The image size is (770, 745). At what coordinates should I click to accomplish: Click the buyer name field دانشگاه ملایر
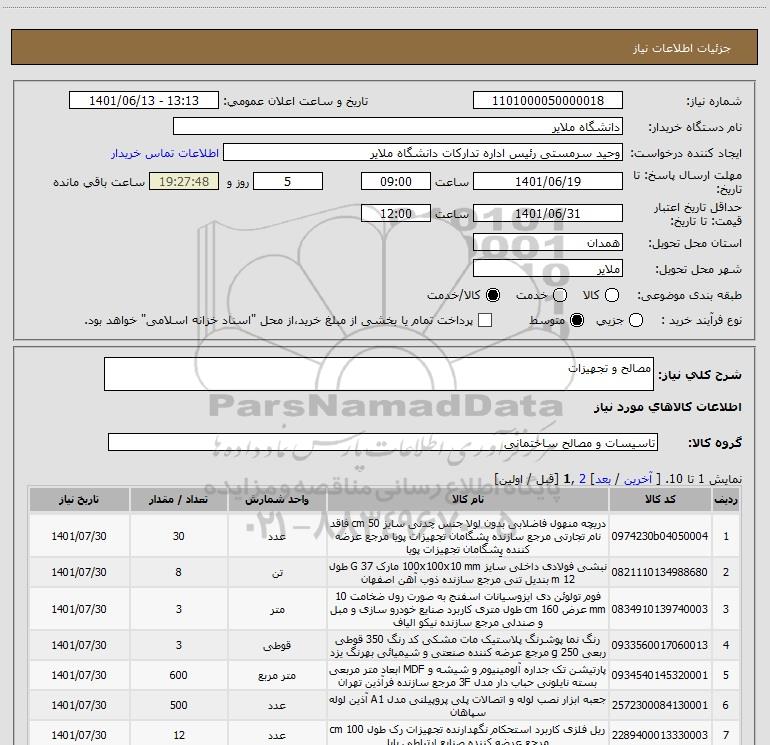click(398, 126)
